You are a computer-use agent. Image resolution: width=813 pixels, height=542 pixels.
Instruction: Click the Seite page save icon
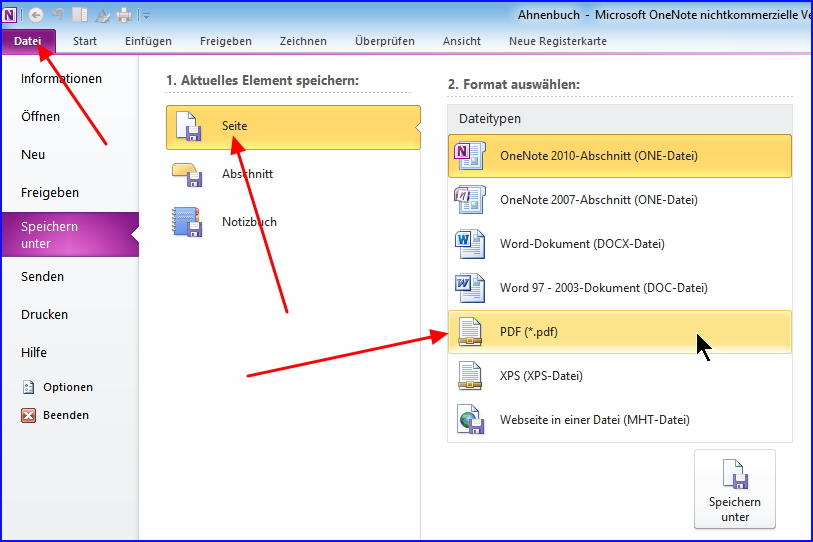(x=188, y=126)
